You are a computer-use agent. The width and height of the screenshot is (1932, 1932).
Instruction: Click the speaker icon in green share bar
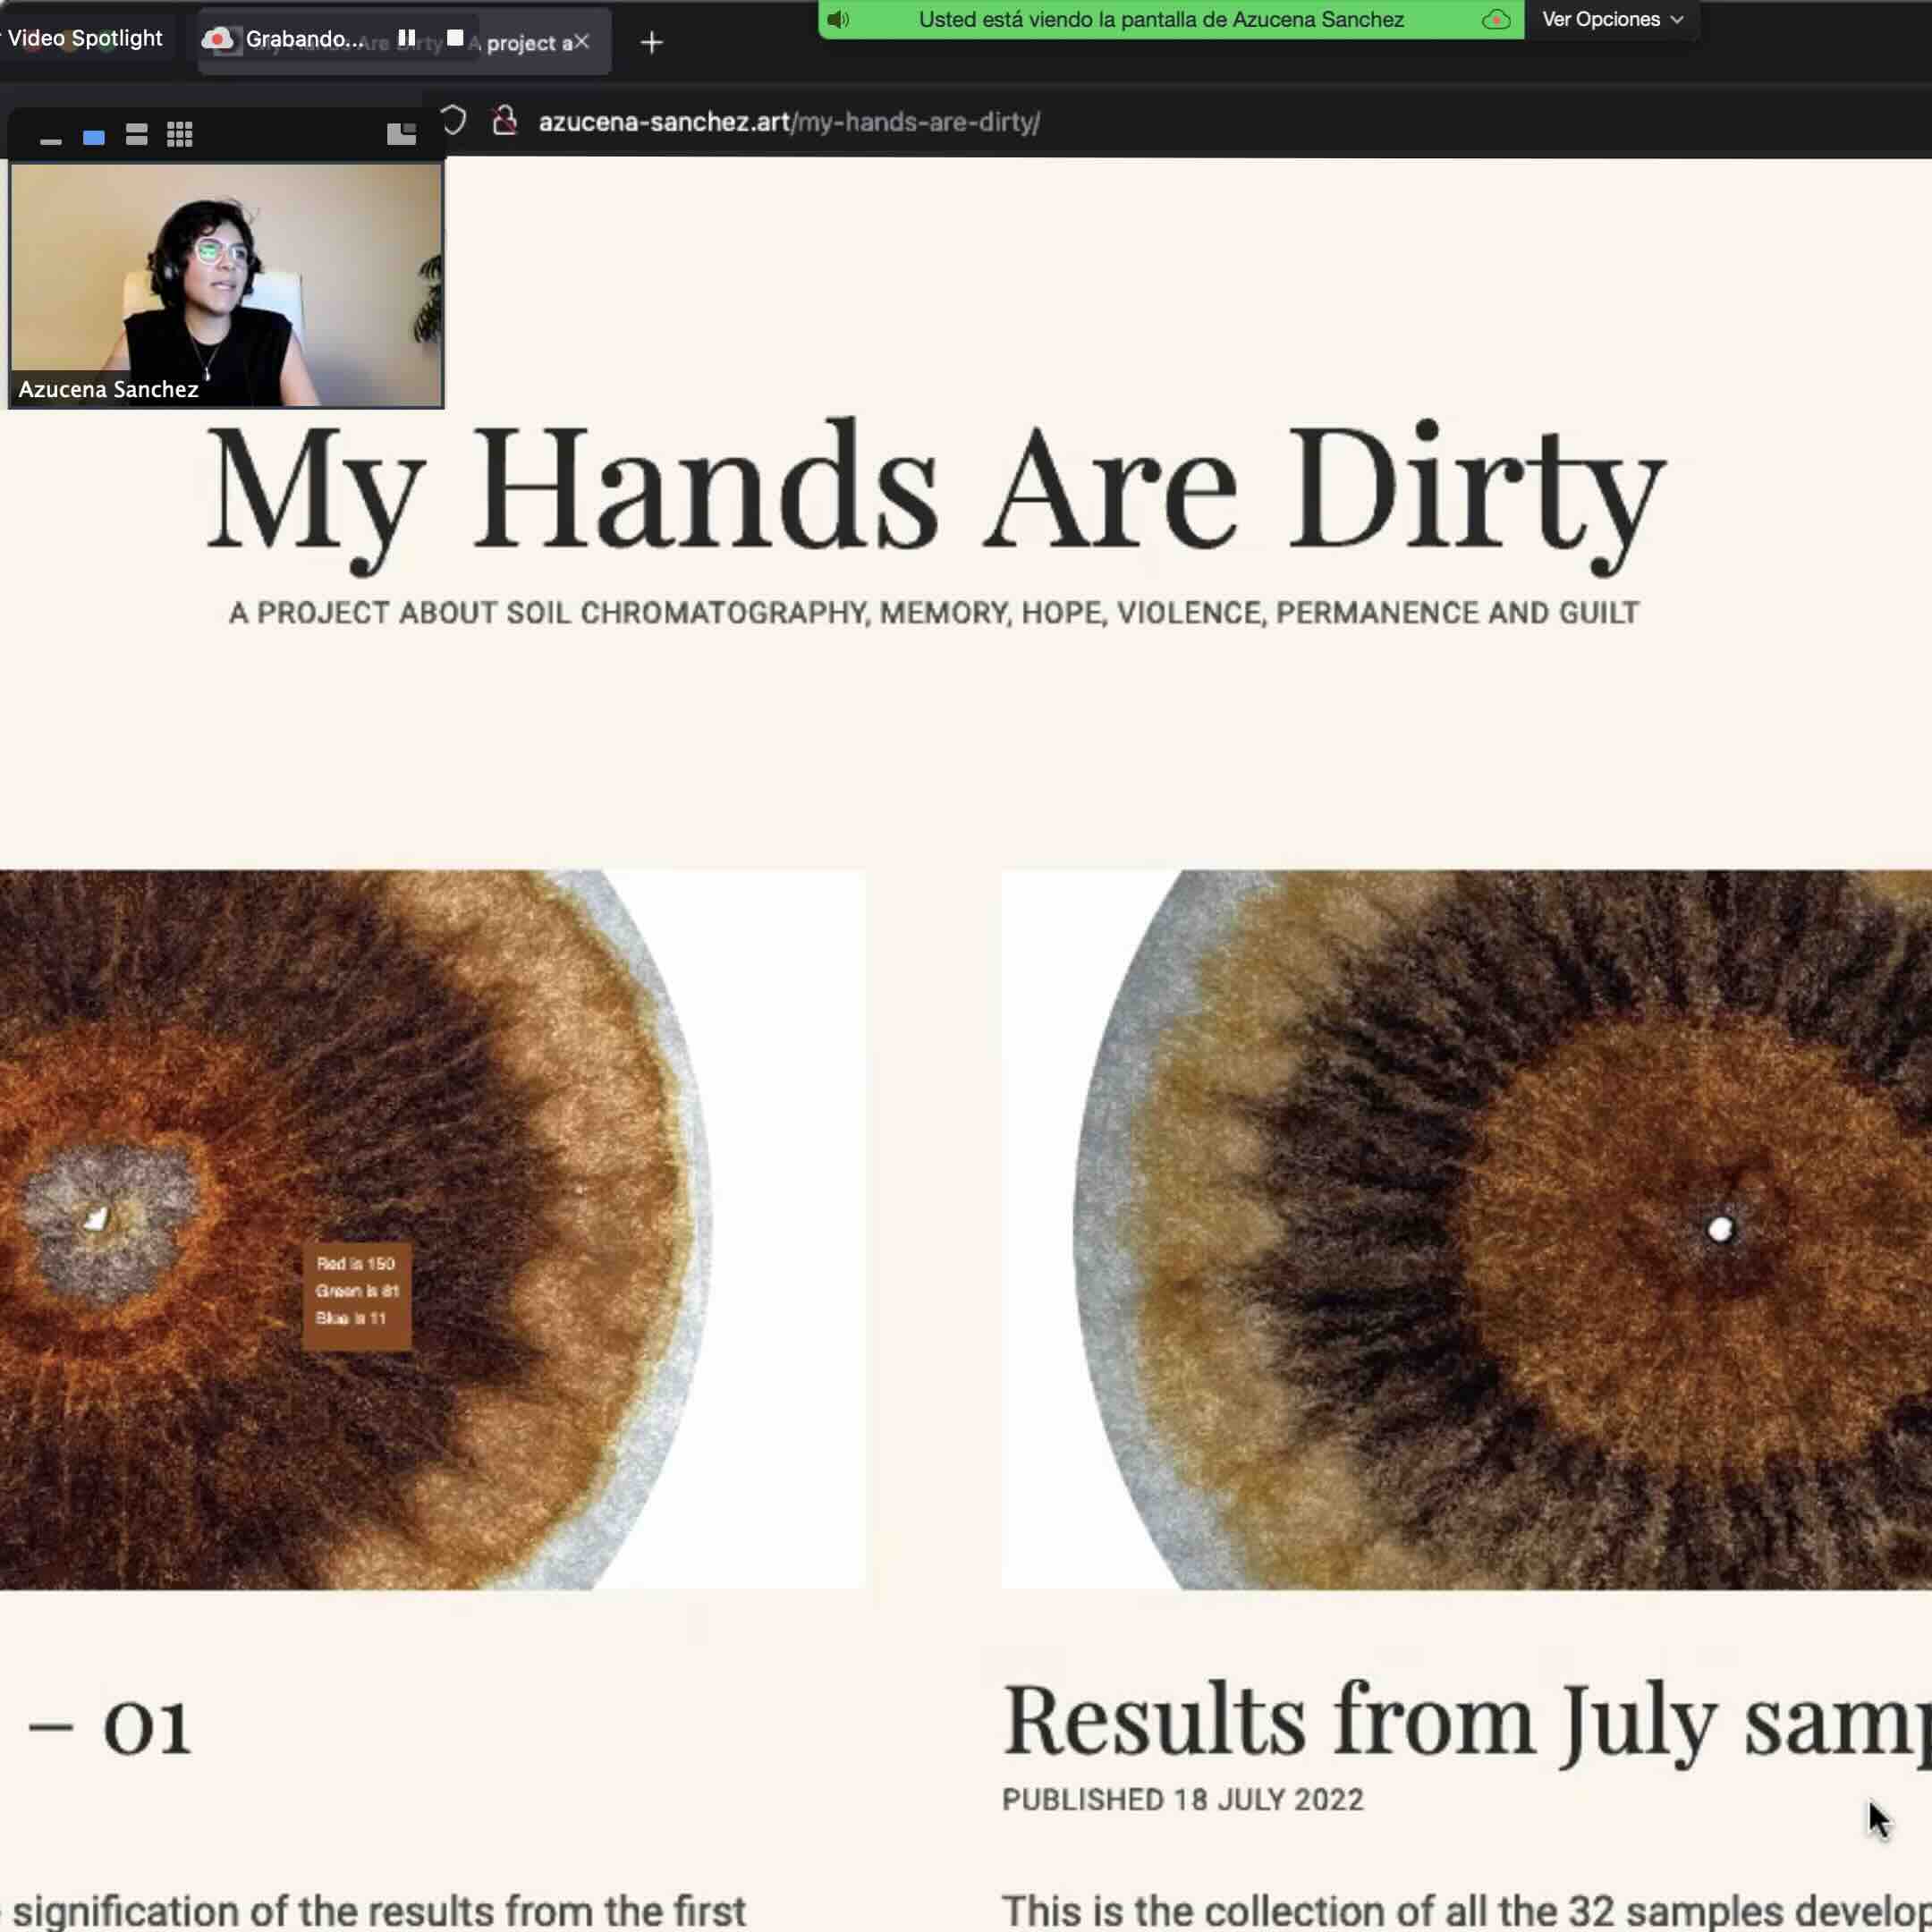tap(838, 20)
